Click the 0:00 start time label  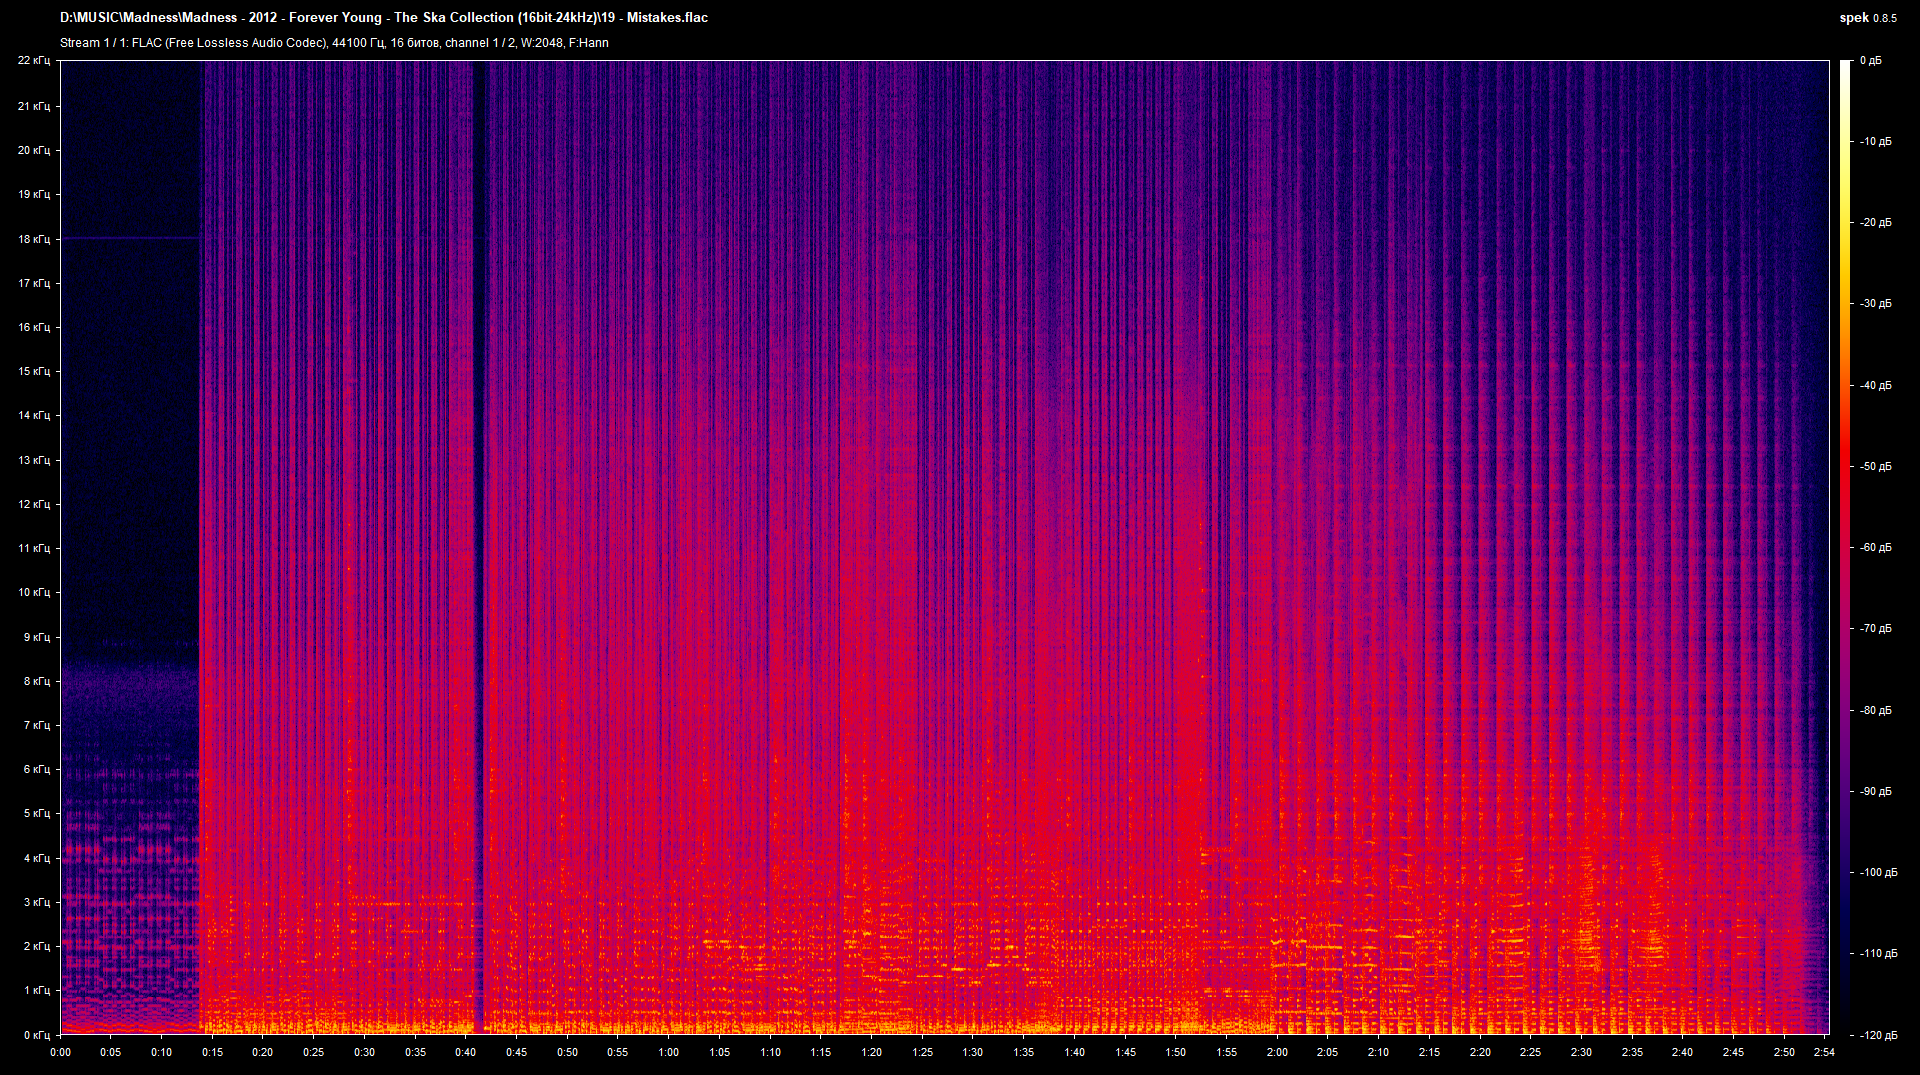(x=60, y=1052)
